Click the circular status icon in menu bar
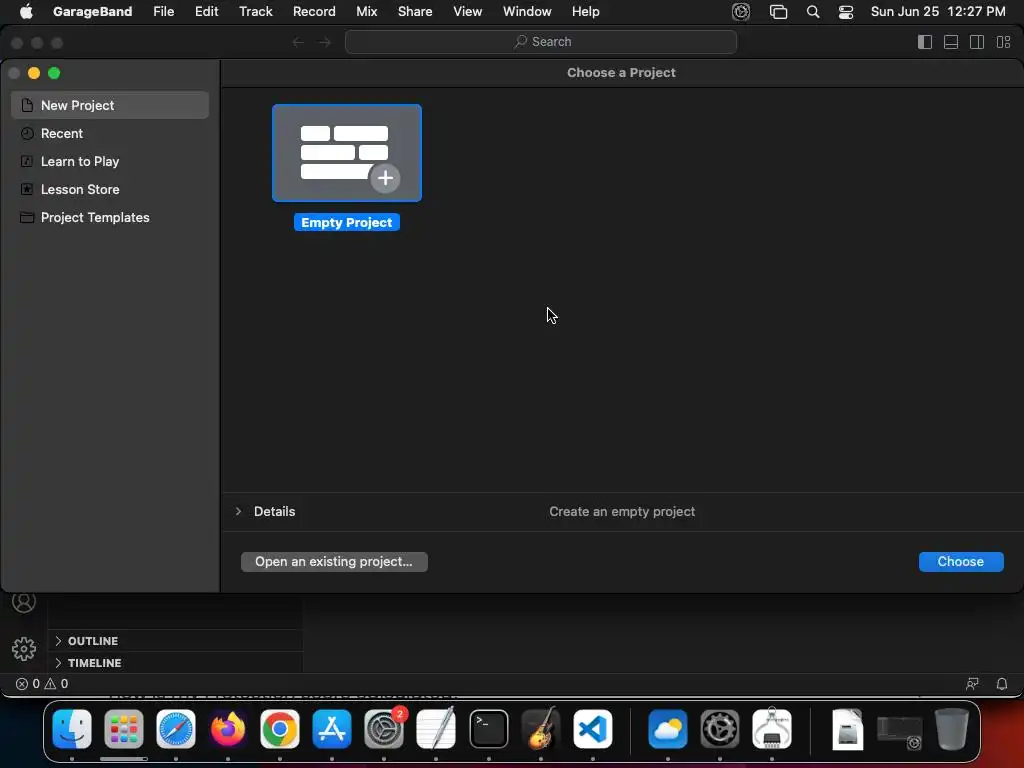This screenshot has height=768, width=1024. click(x=741, y=12)
